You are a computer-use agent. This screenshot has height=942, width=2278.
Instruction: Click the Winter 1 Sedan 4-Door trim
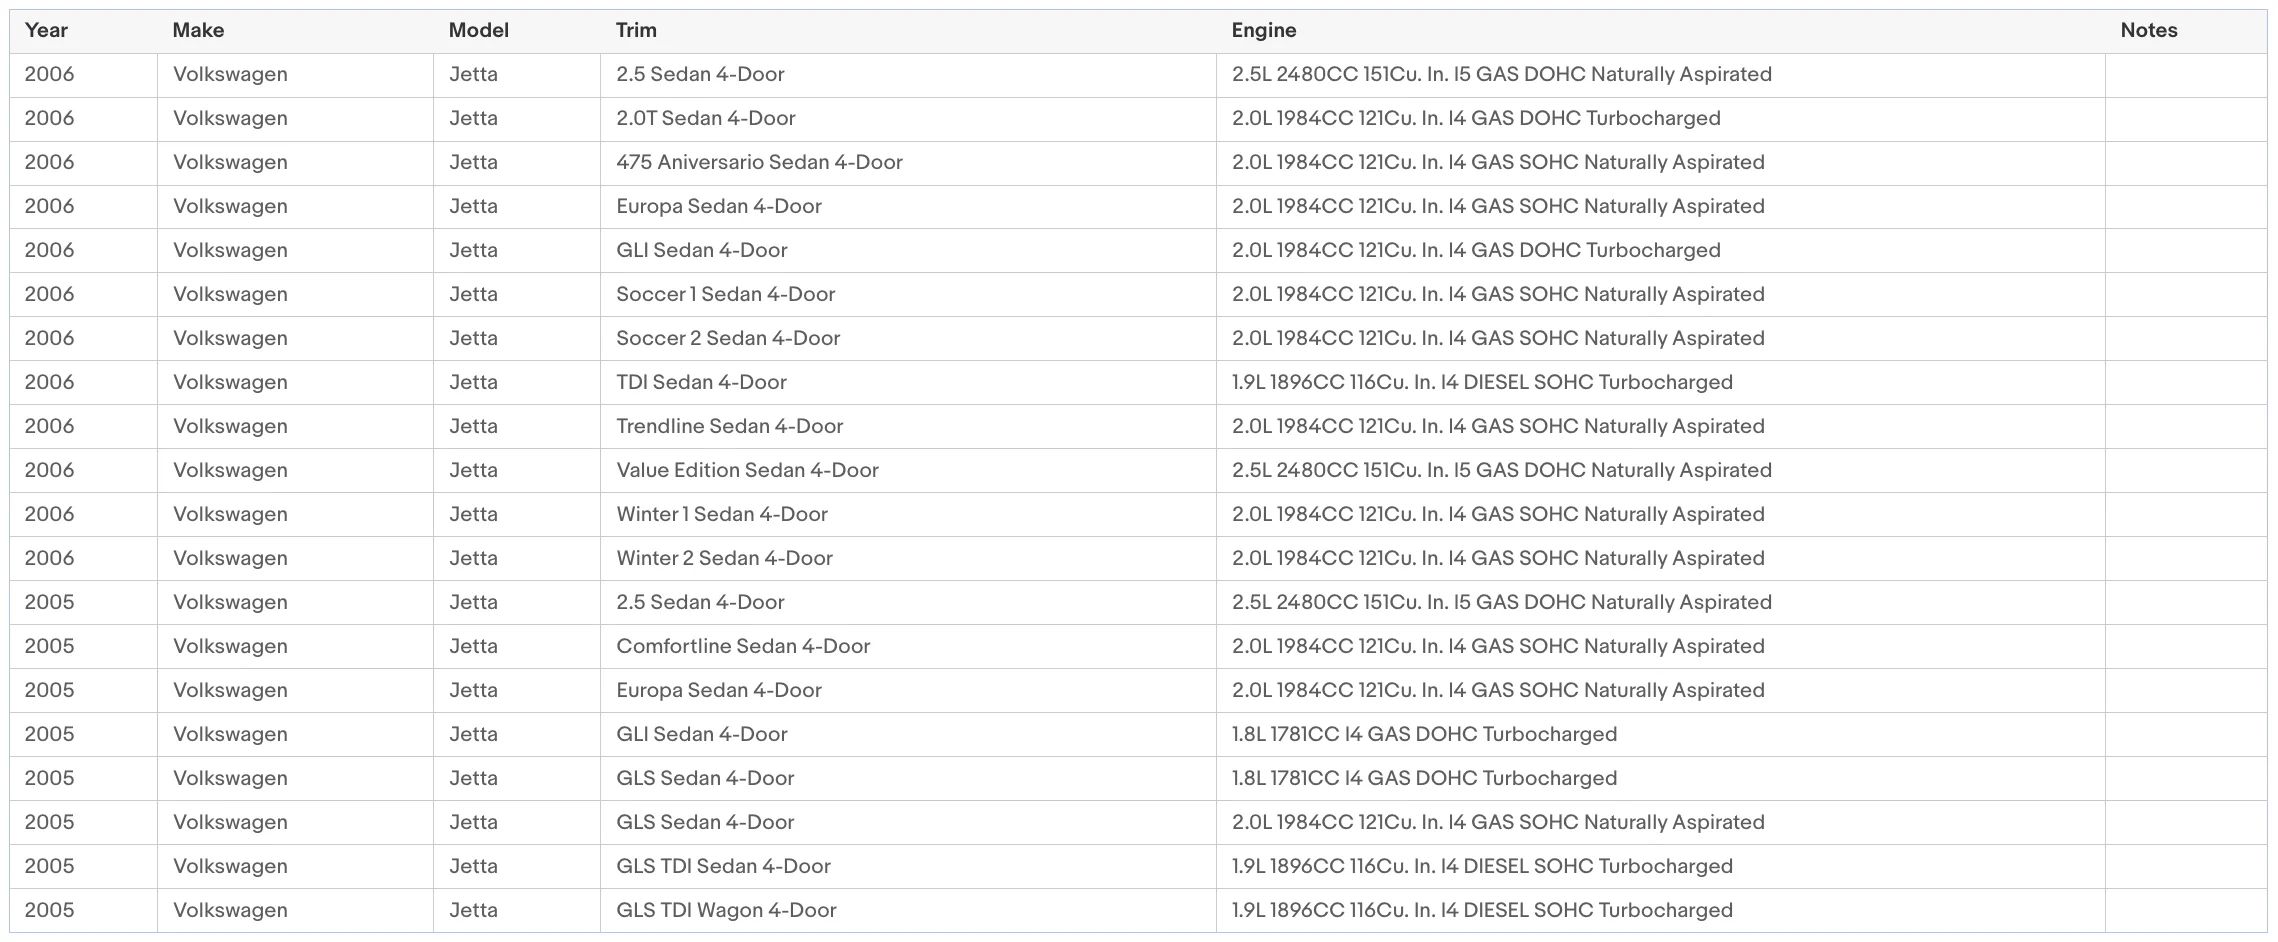[722, 514]
